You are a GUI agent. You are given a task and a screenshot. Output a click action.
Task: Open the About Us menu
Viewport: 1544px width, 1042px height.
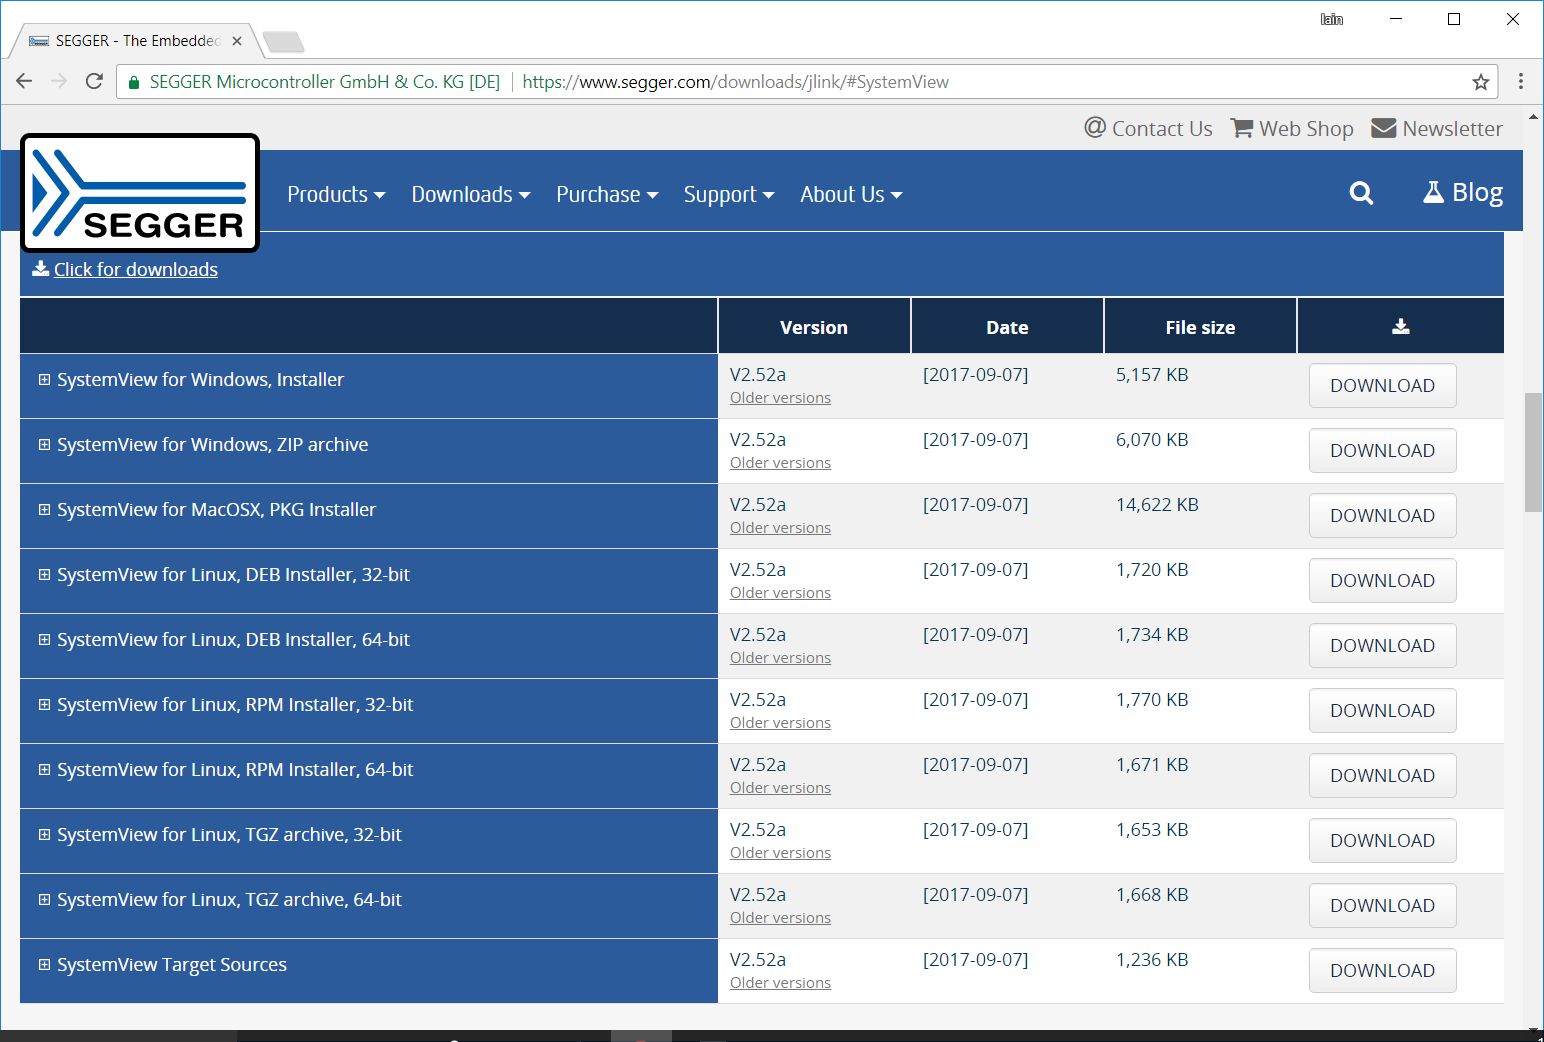click(851, 194)
